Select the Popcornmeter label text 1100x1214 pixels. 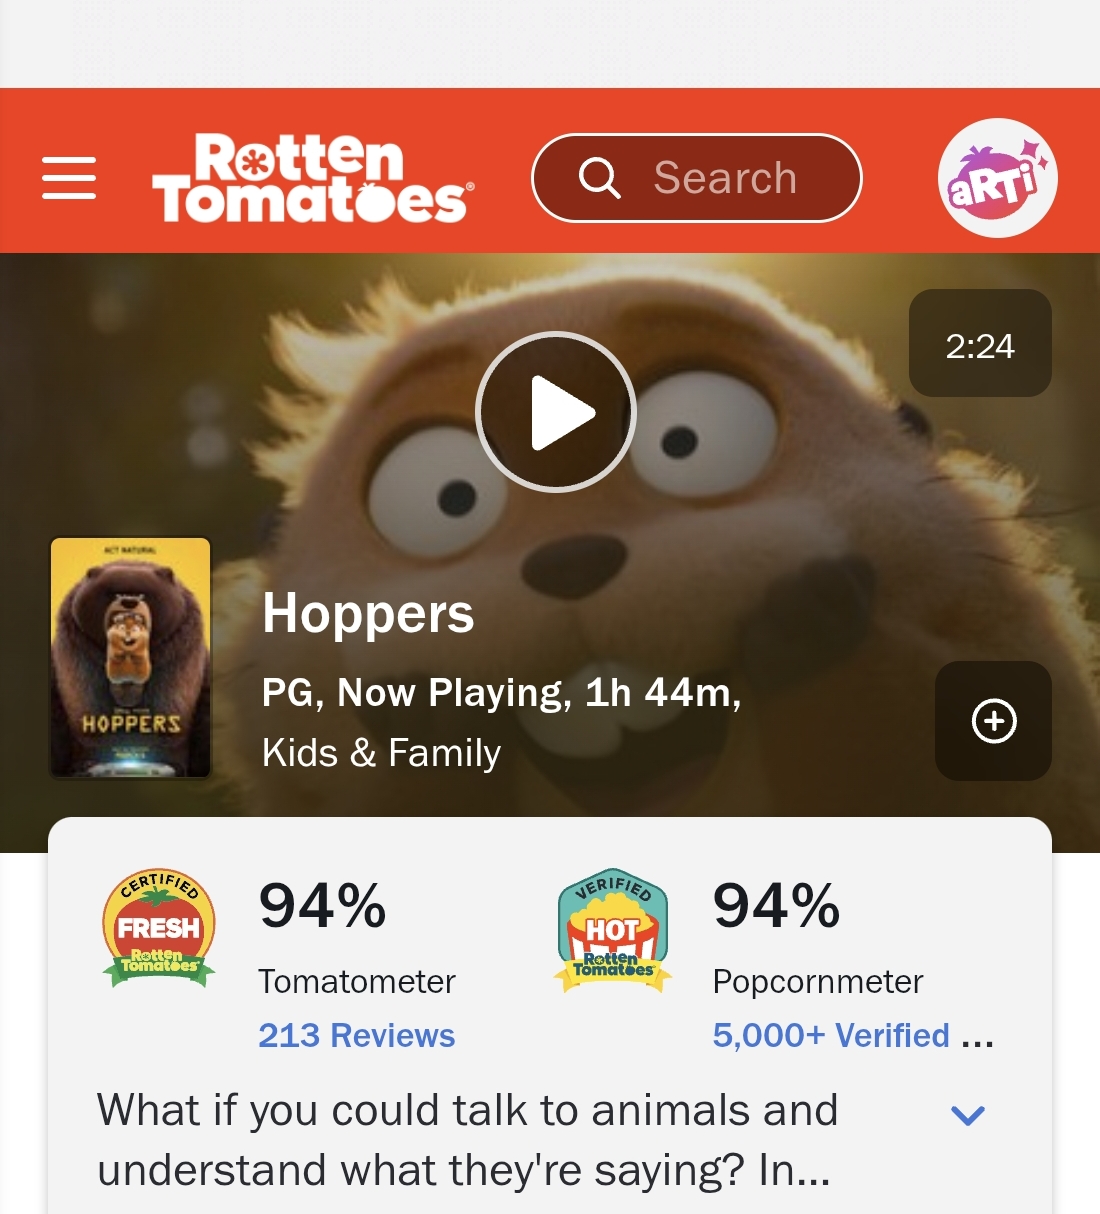tap(818, 981)
